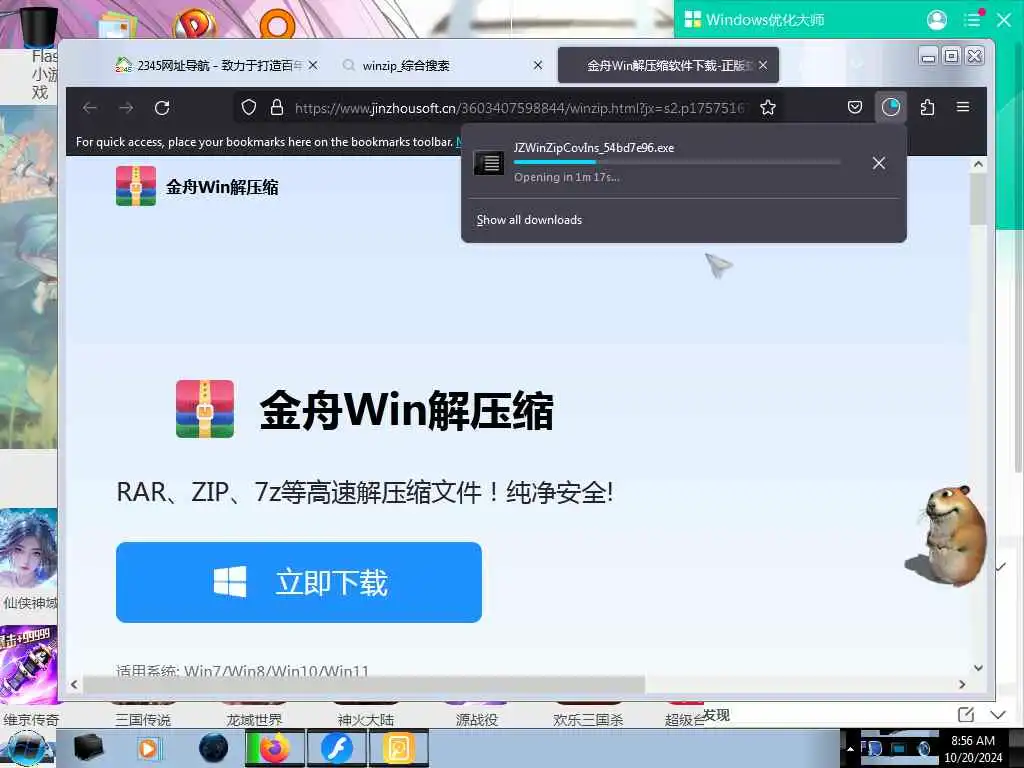The image size is (1024, 768).
Task: Show hidden system tray icons
Action: [x=850, y=749]
